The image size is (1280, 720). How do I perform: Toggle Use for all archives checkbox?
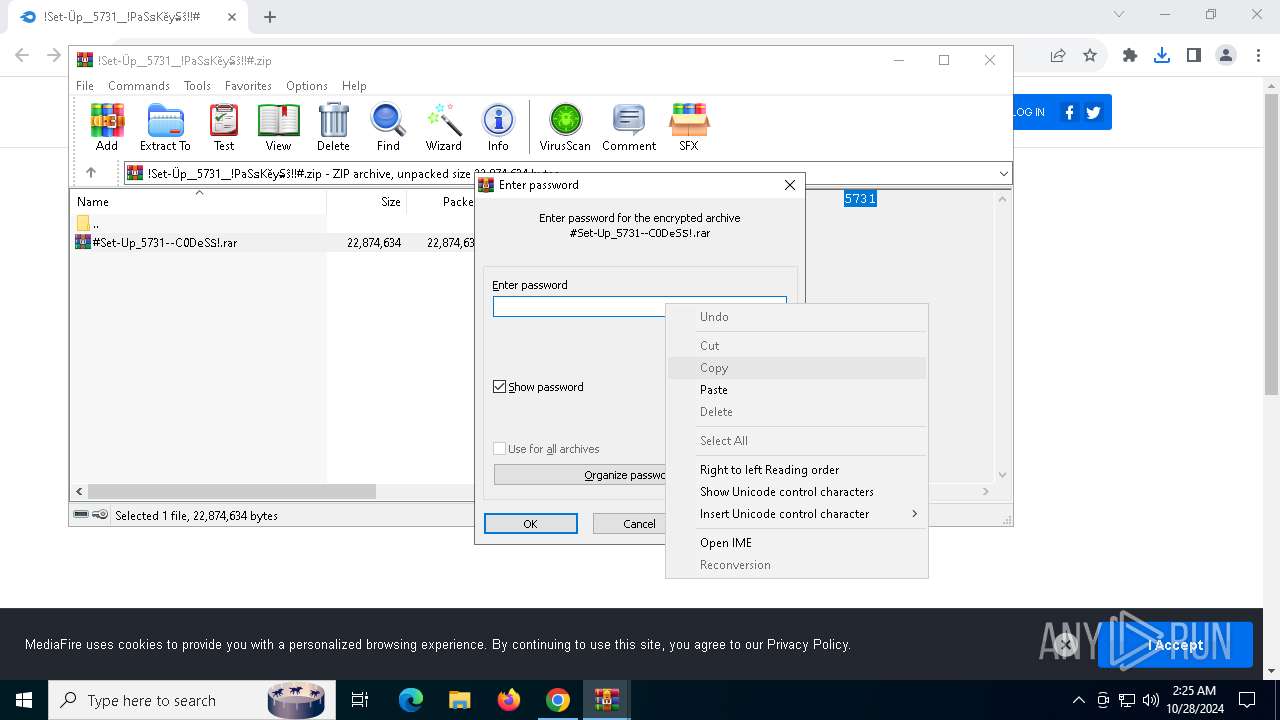tap(500, 449)
